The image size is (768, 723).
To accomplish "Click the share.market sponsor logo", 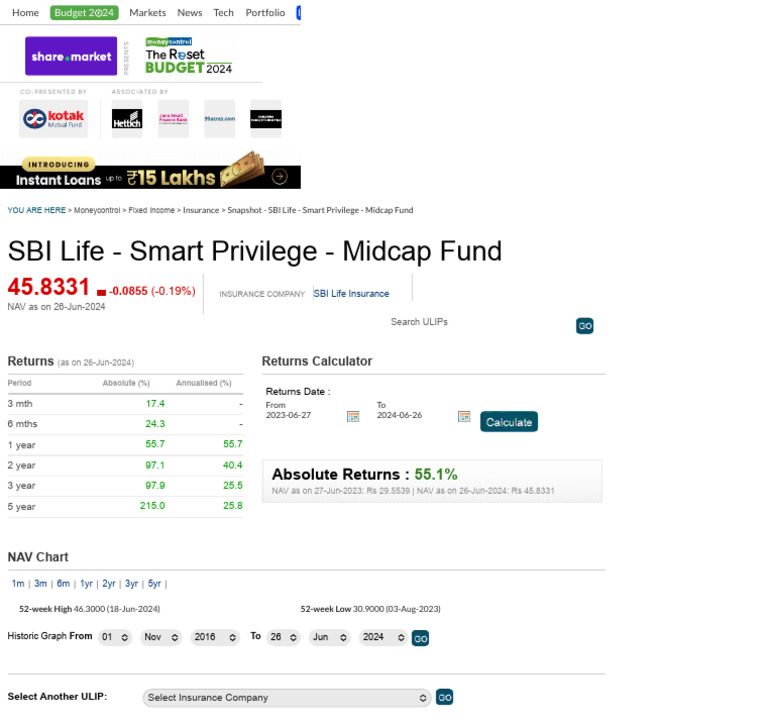I will click(71, 56).
